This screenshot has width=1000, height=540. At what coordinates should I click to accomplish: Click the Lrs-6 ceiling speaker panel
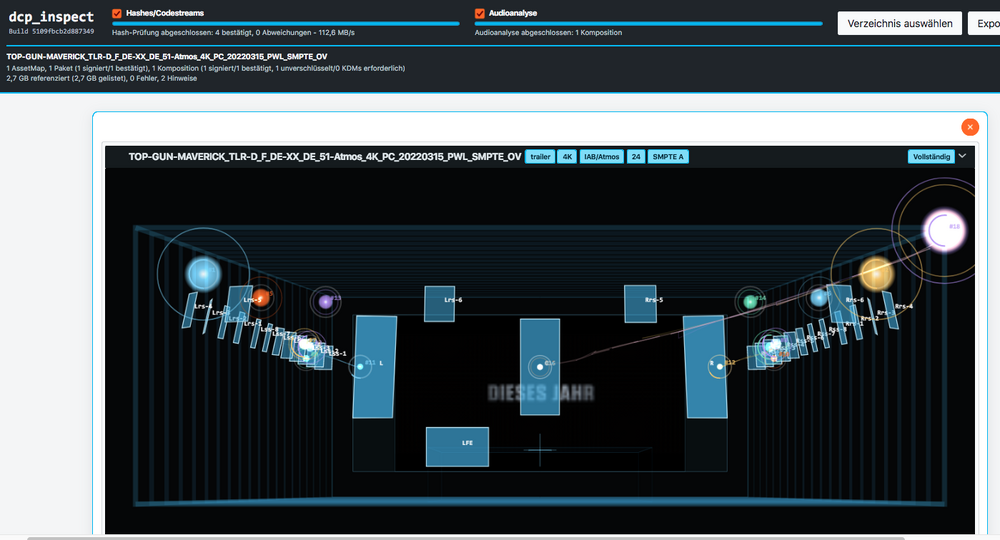440,303
